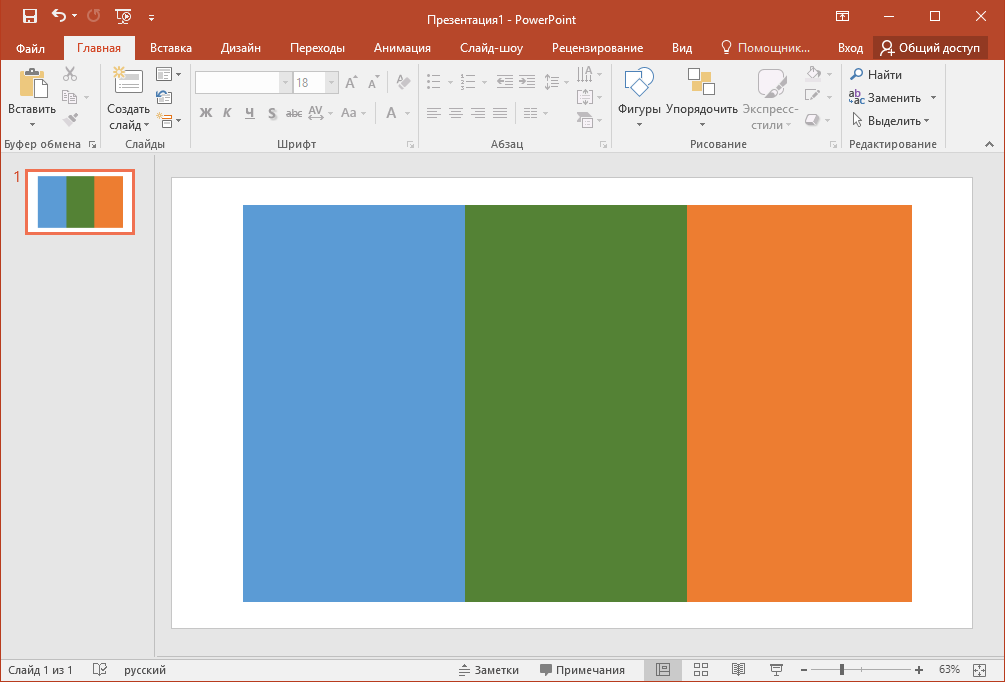Expand the font size dropdown
This screenshot has width=1005, height=682.
coord(331,83)
